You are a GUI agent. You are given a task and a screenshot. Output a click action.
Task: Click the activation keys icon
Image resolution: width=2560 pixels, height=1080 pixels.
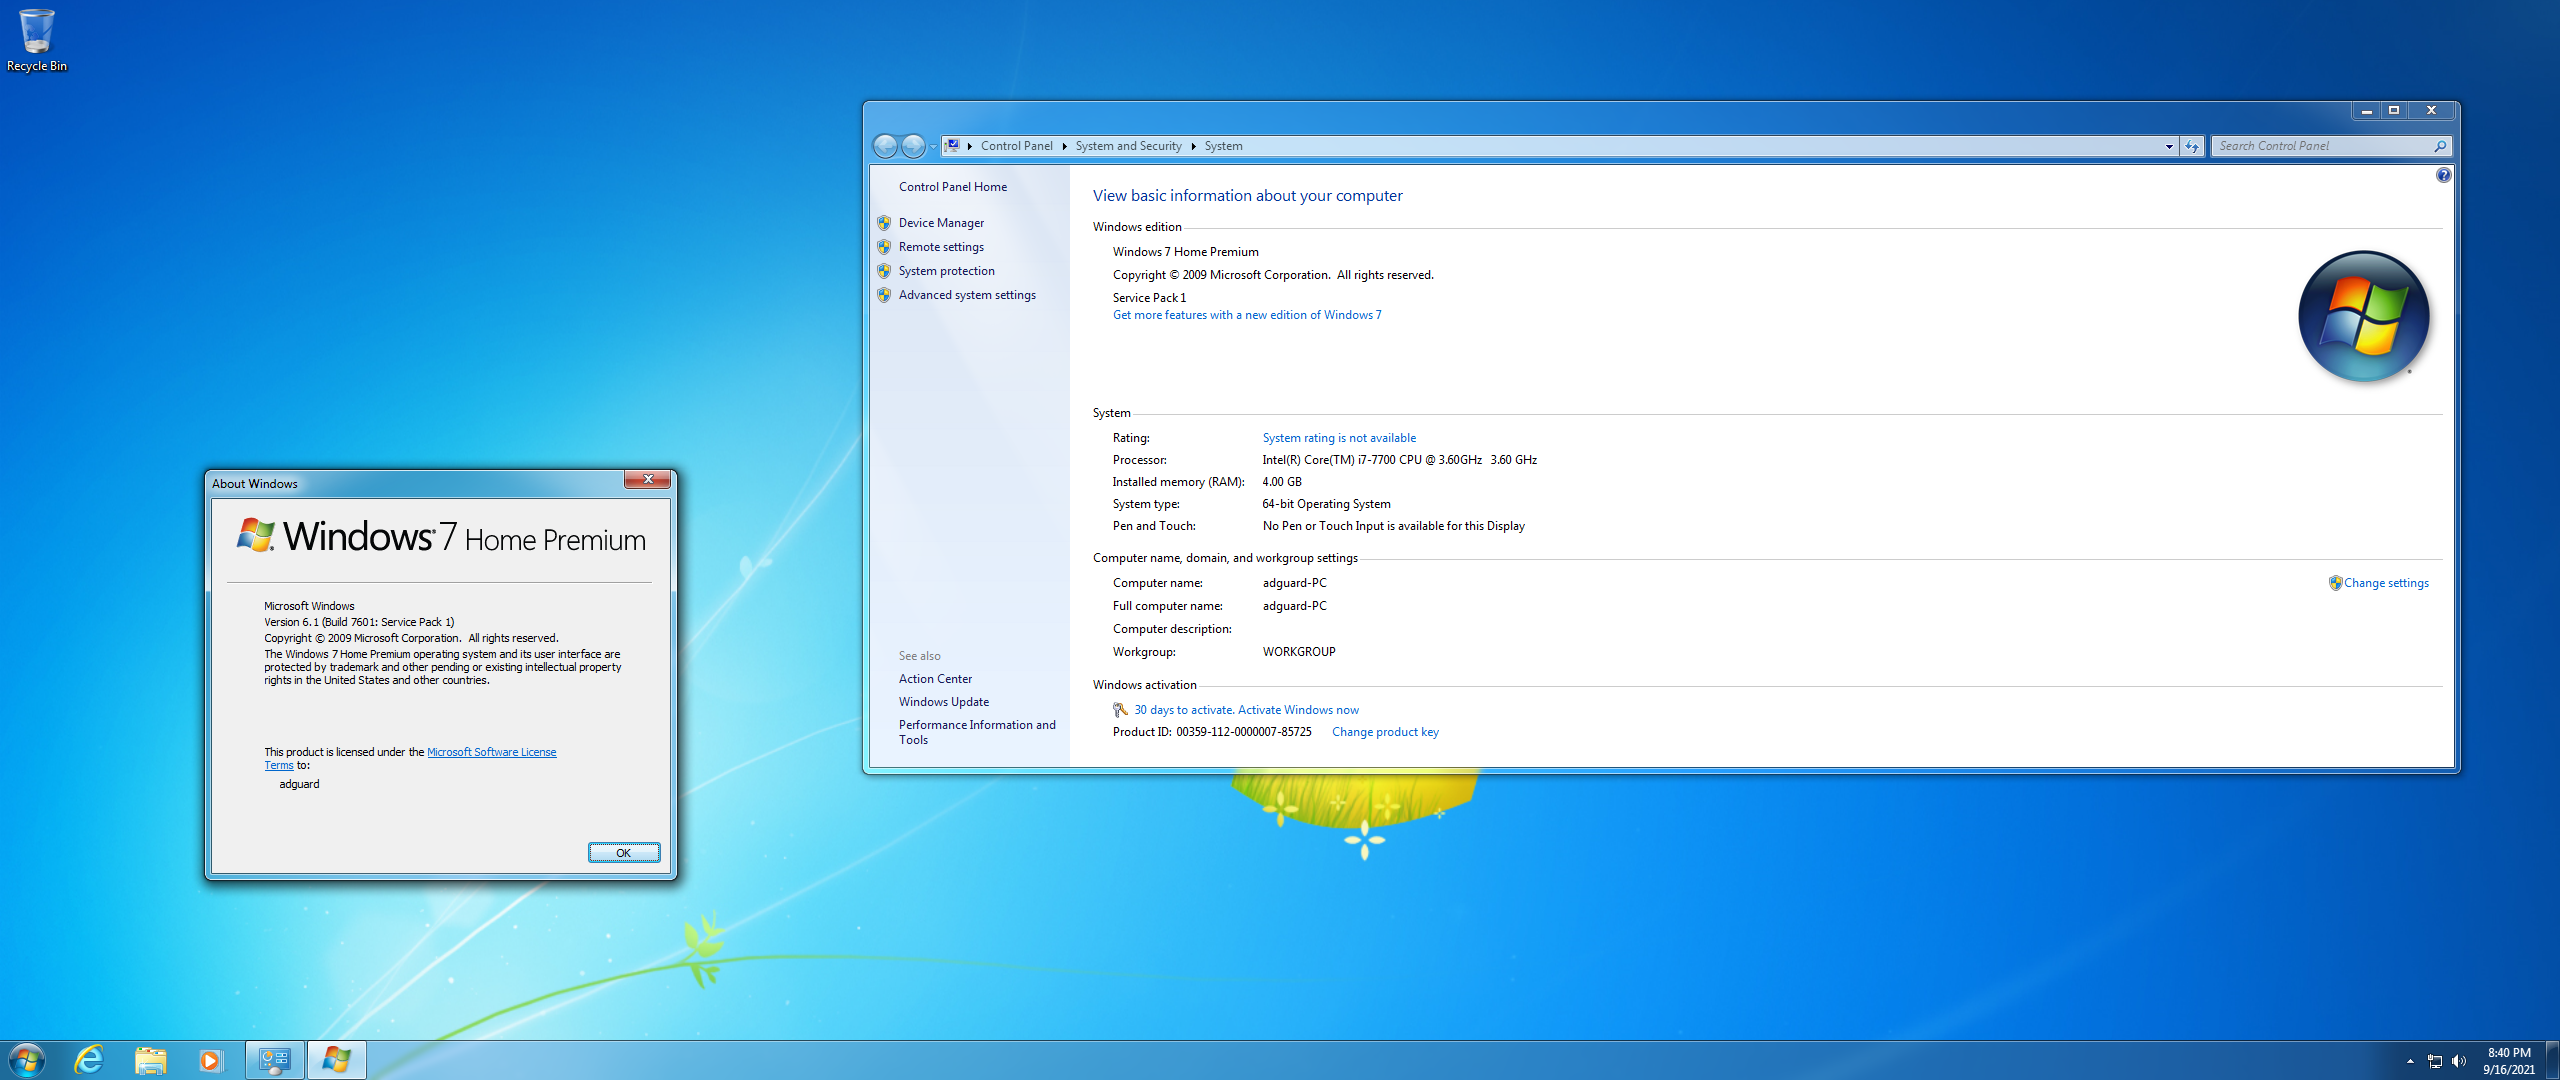coord(1120,710)
